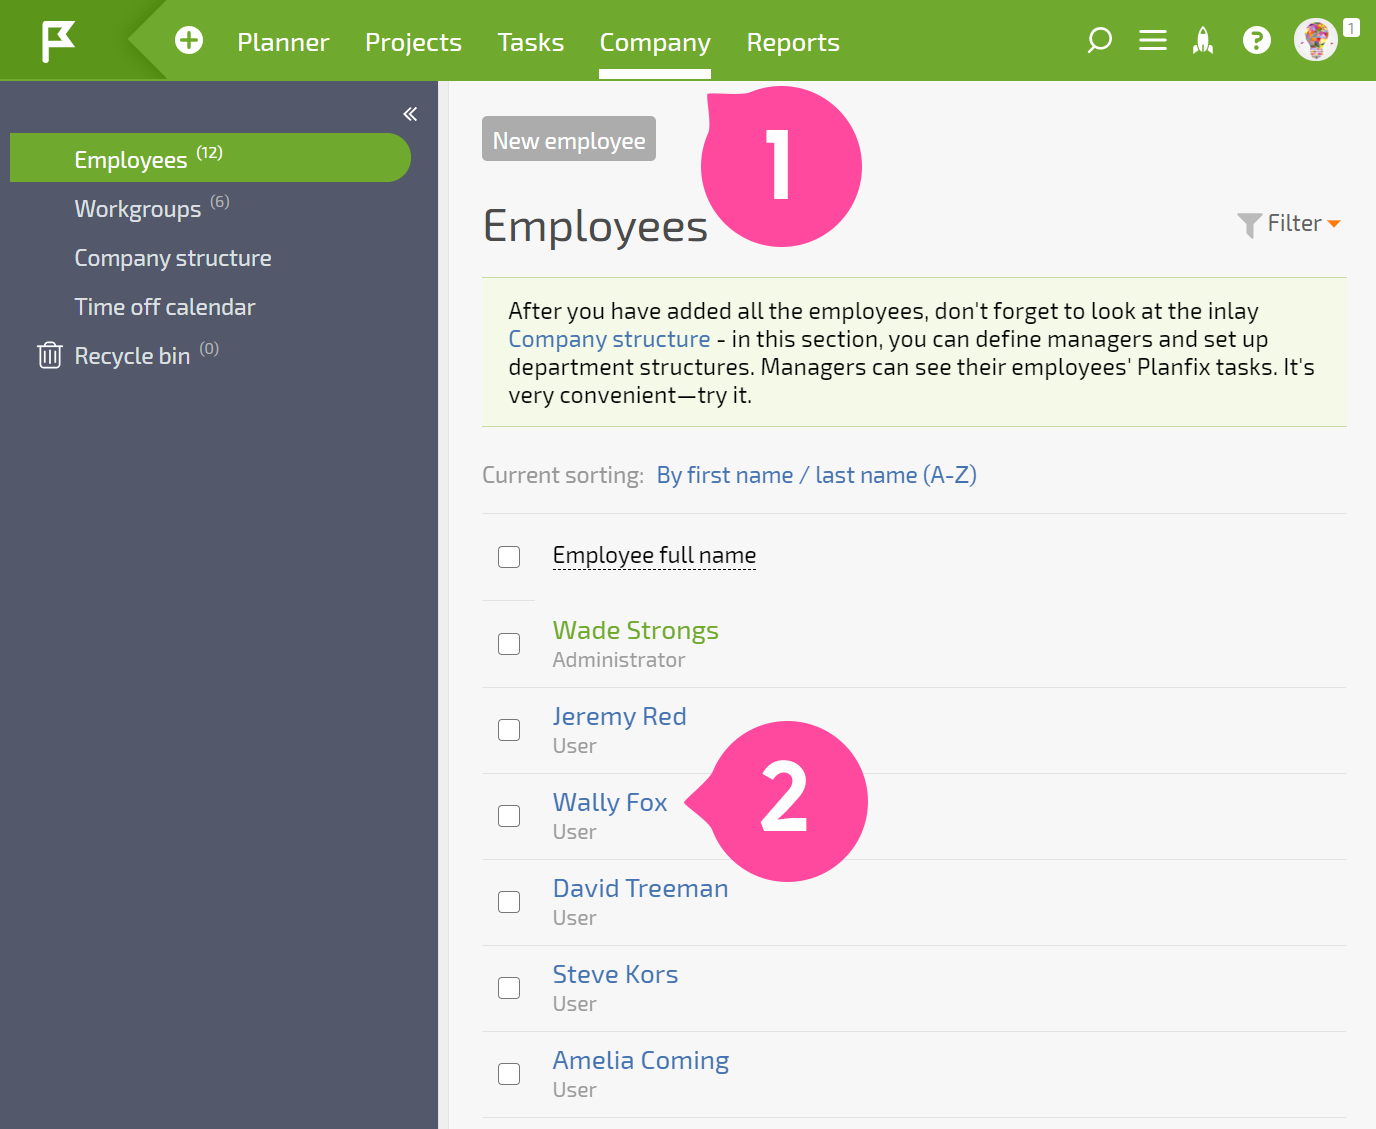Tick the checkbox for David Treeman
The height and width of the screenshot is (1129, 1376).
click(509, 902)
